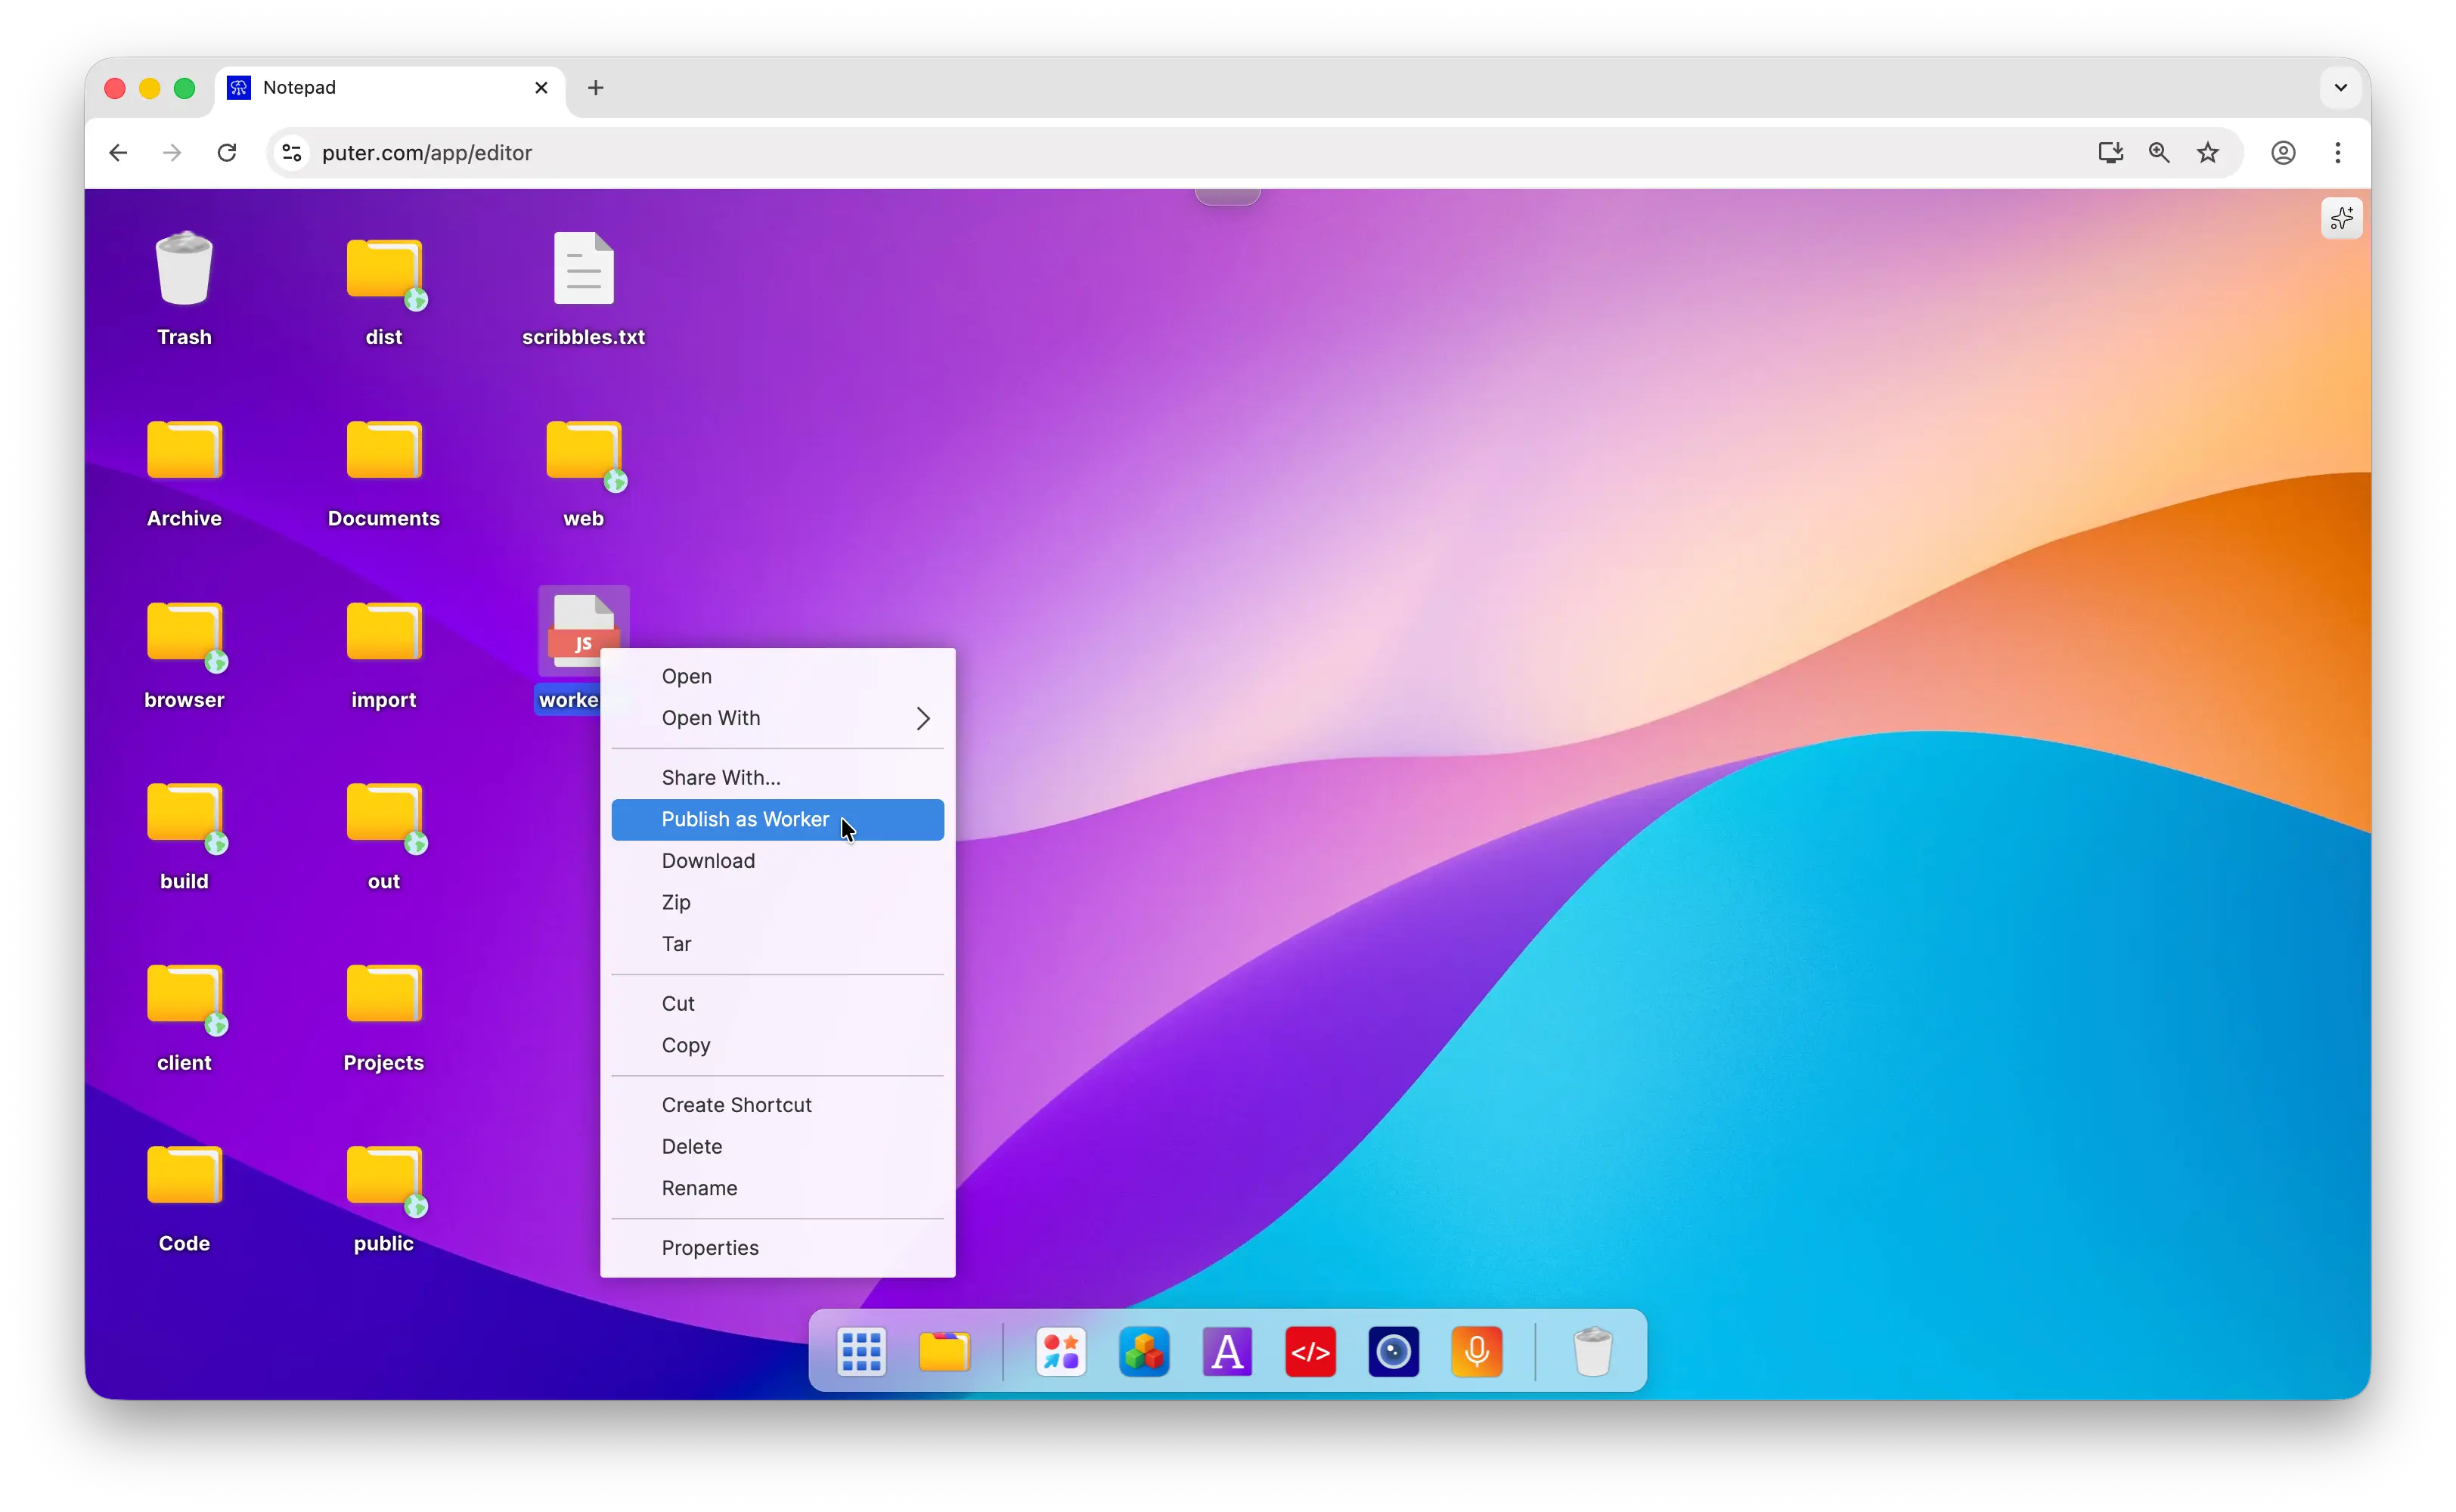Click the AI sparkle assistant icon on the desktop

tap(2341, 218)
